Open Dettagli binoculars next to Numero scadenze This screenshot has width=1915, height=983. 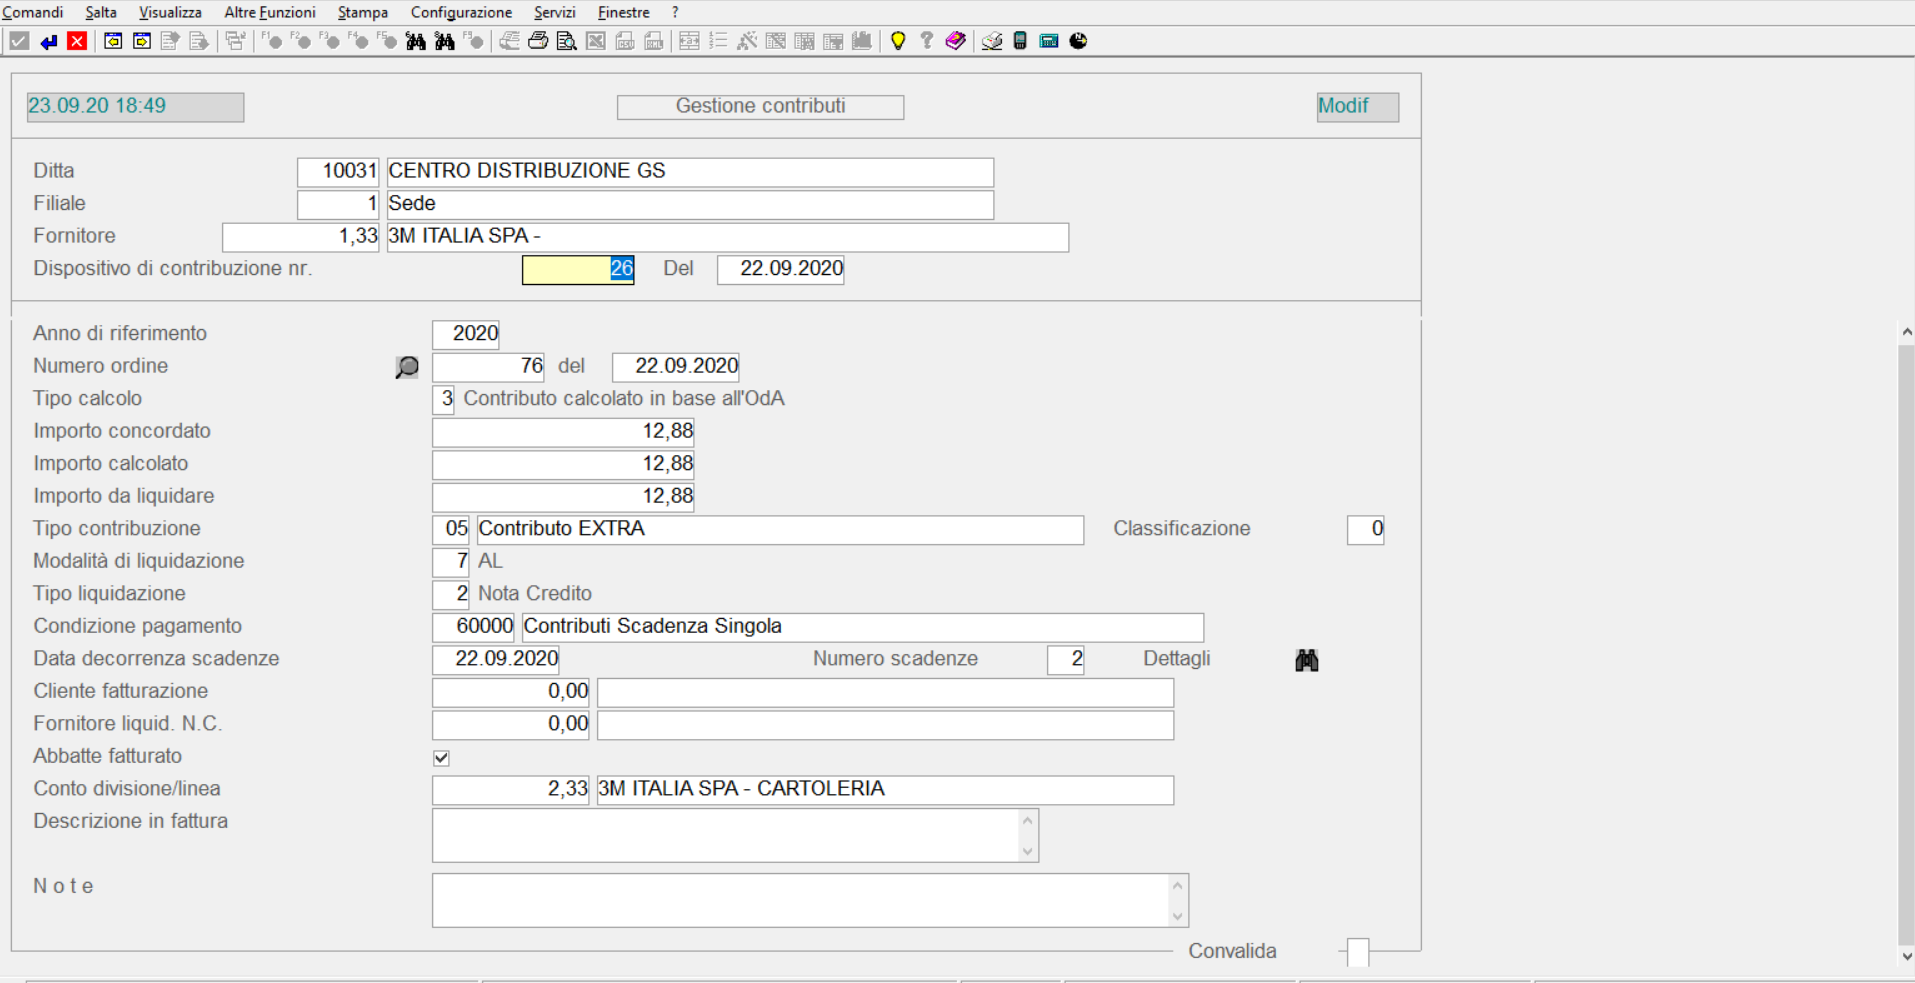(1306, 660)
